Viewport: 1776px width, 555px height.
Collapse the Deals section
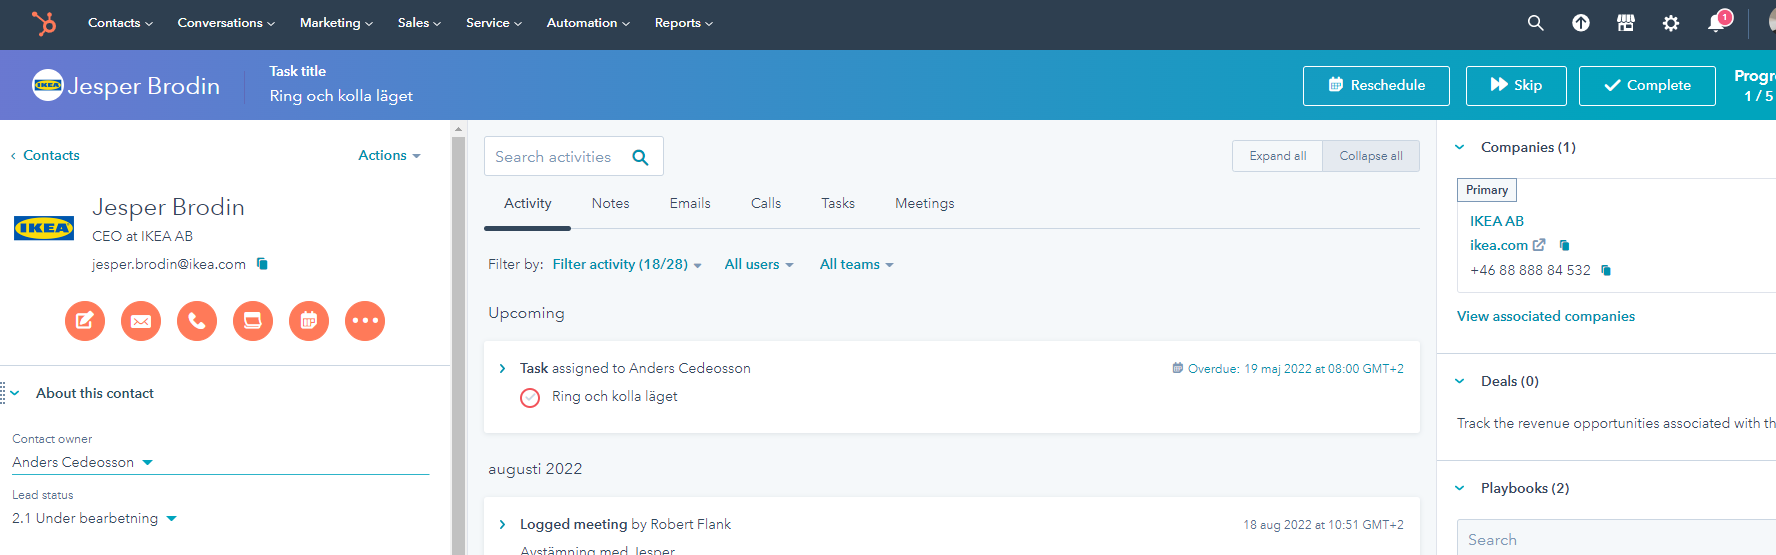click(1460, 382)
